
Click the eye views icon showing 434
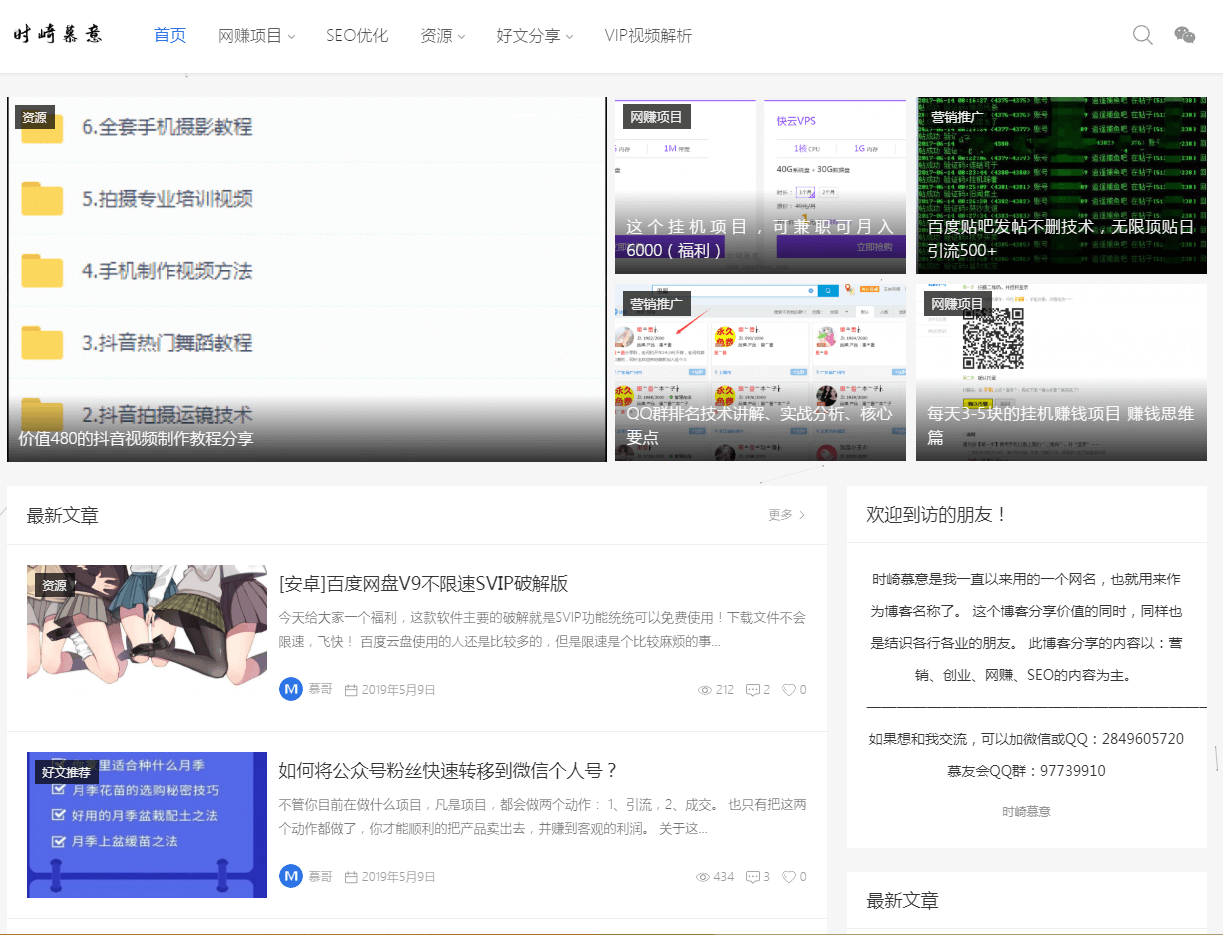pyautogui.click(x=704, y=877)
